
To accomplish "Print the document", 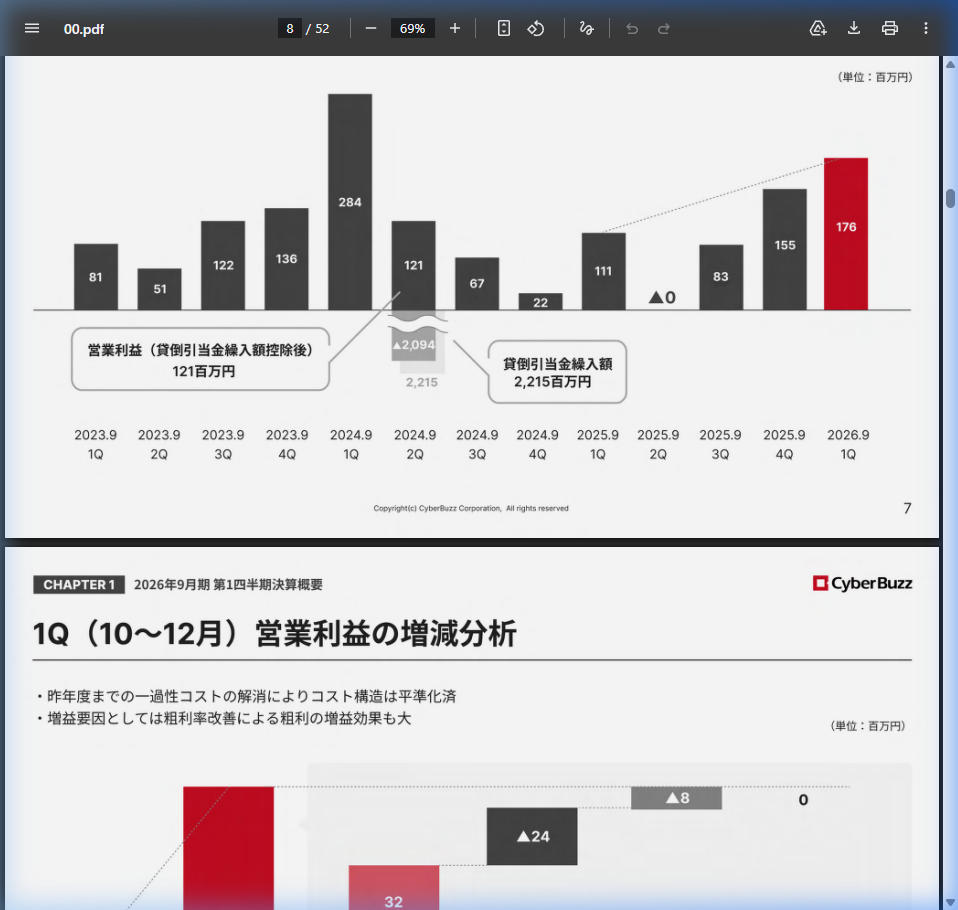I will (x=890, y=28).
